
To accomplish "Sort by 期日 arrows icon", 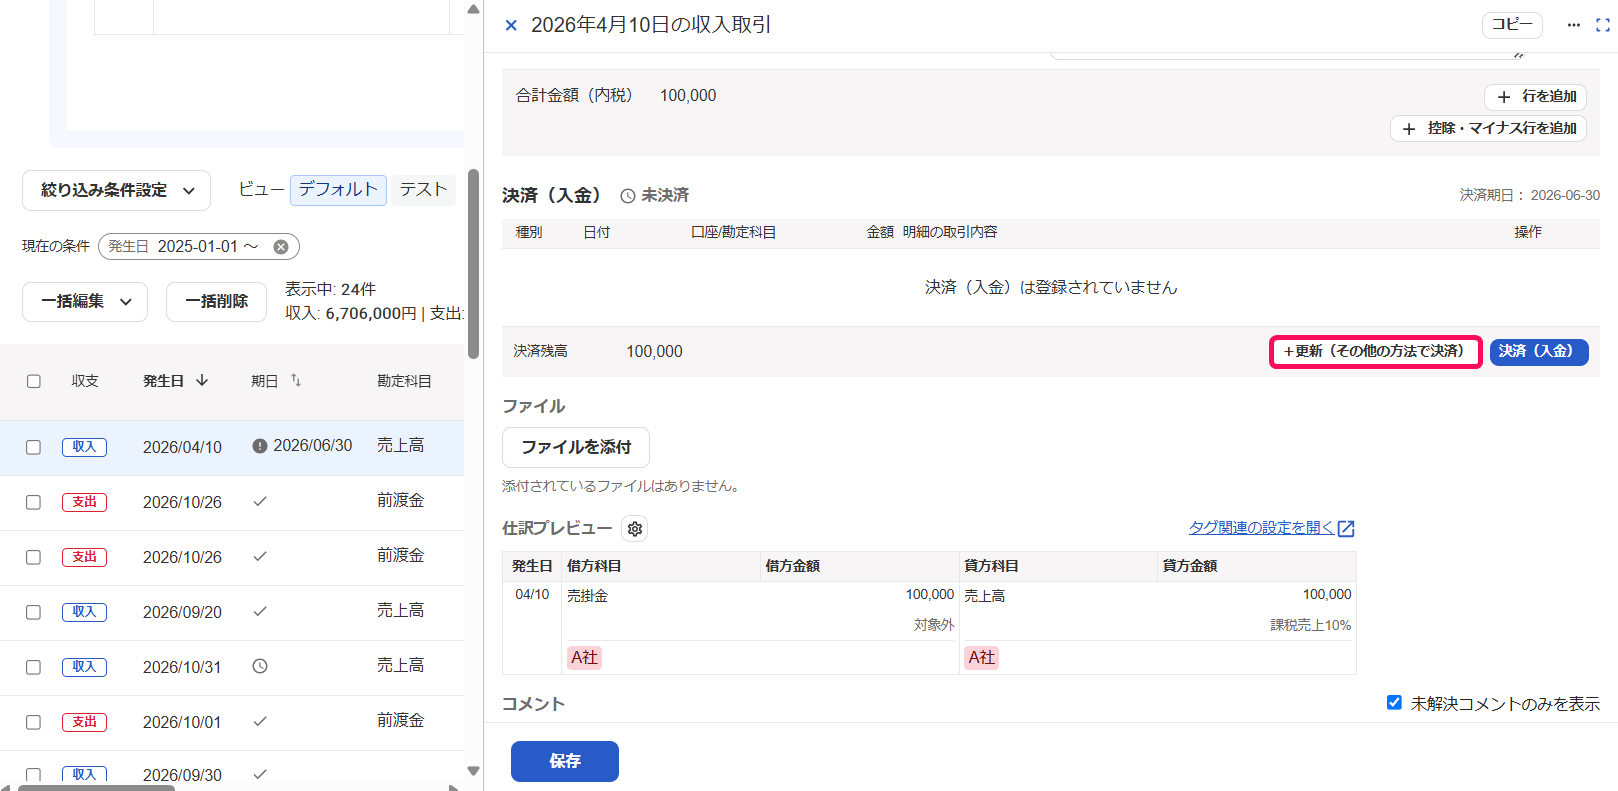I will [296, 380].
